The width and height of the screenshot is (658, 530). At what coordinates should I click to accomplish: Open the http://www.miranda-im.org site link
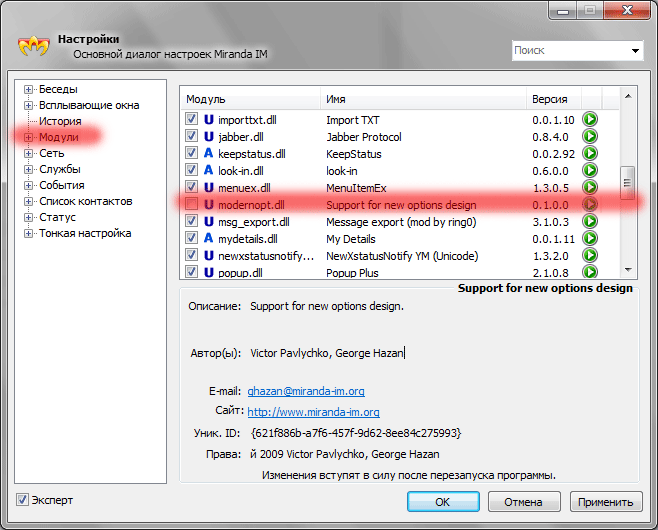[x=313, y=412]
